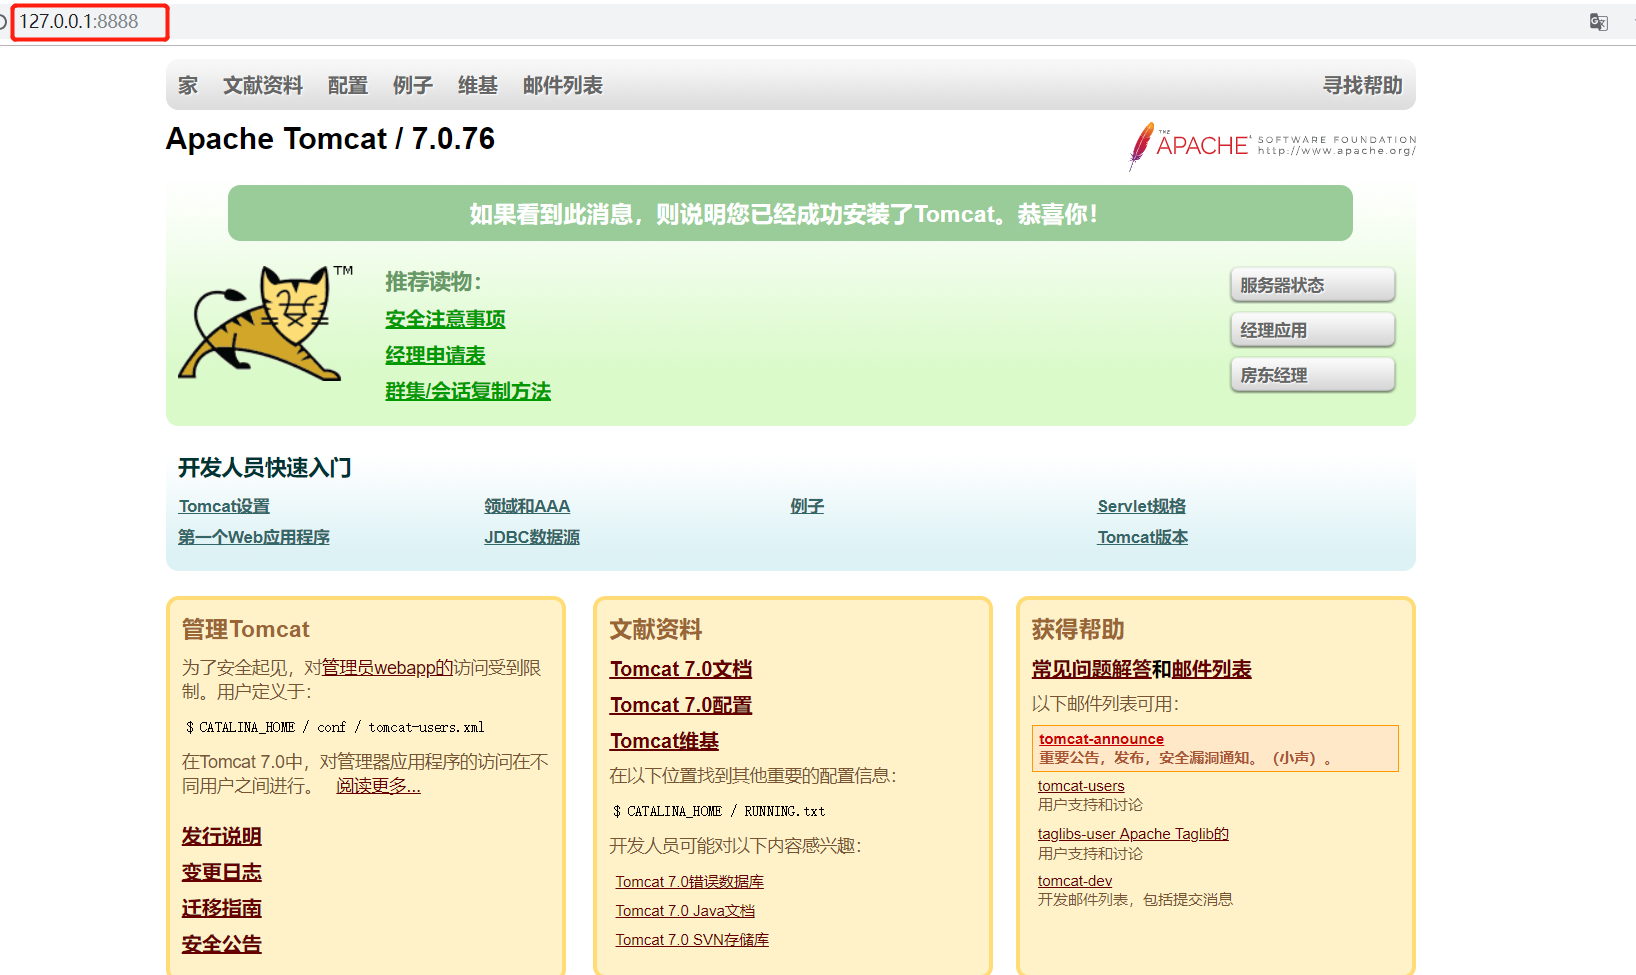This screenshot has width=1636, height=975.
Task: Open the 例子 link in quick start
Action: tap(807, 506)
